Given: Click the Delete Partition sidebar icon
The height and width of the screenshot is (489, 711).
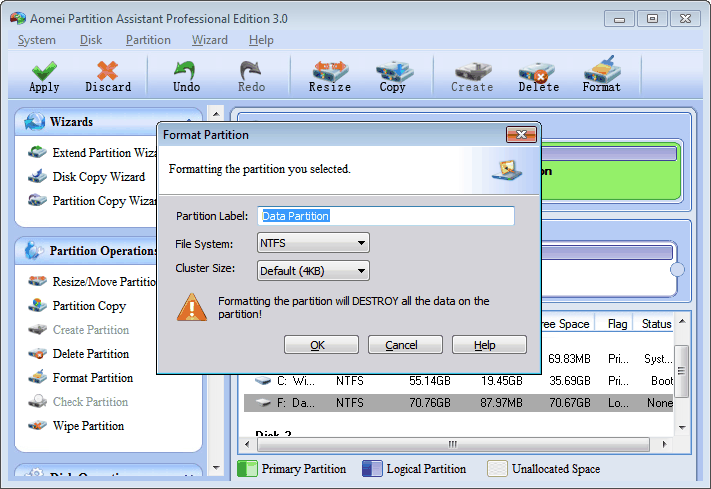Looking at the screenshot, I should pos(37,353).
